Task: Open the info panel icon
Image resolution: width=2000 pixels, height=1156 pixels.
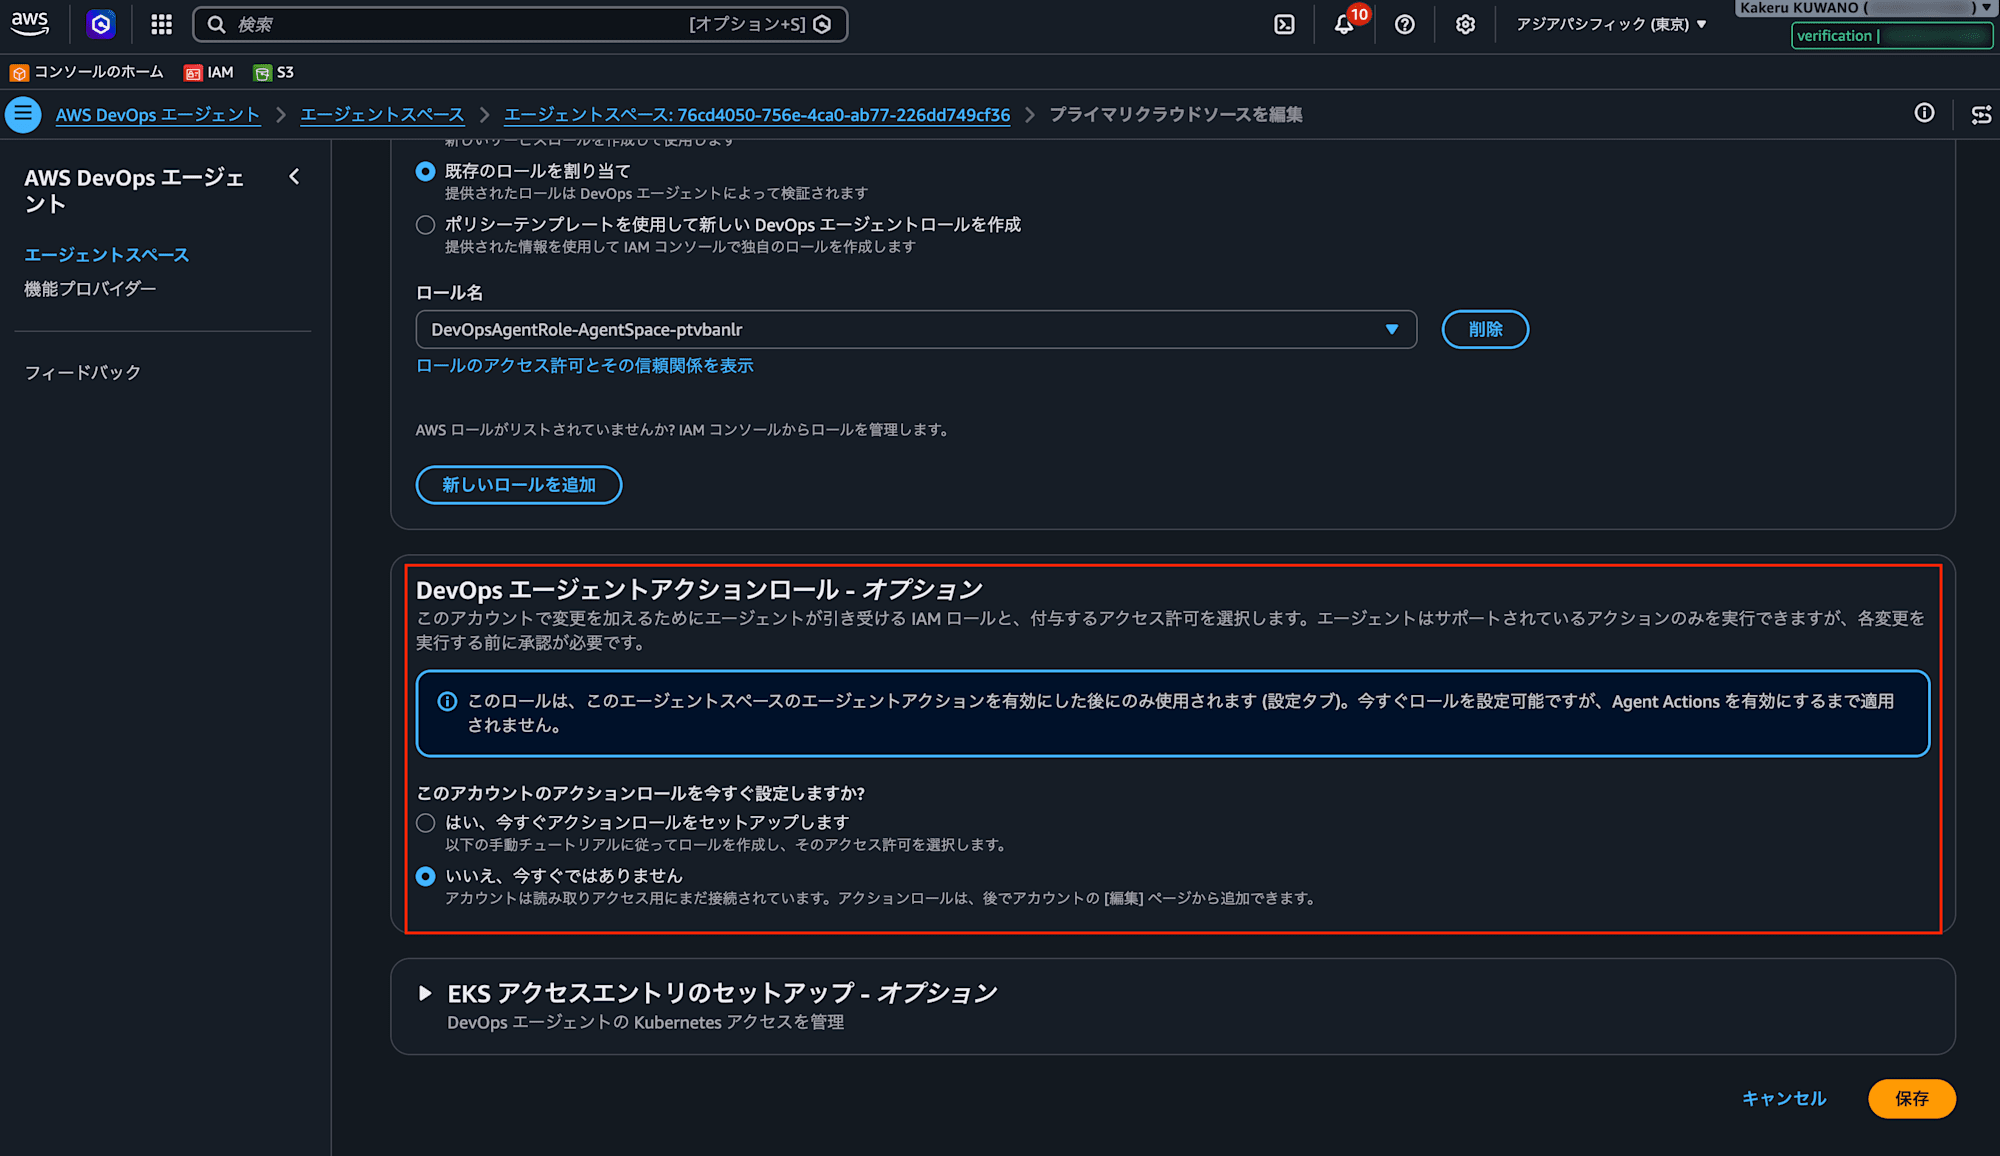Action: (x=1924, y=113)
